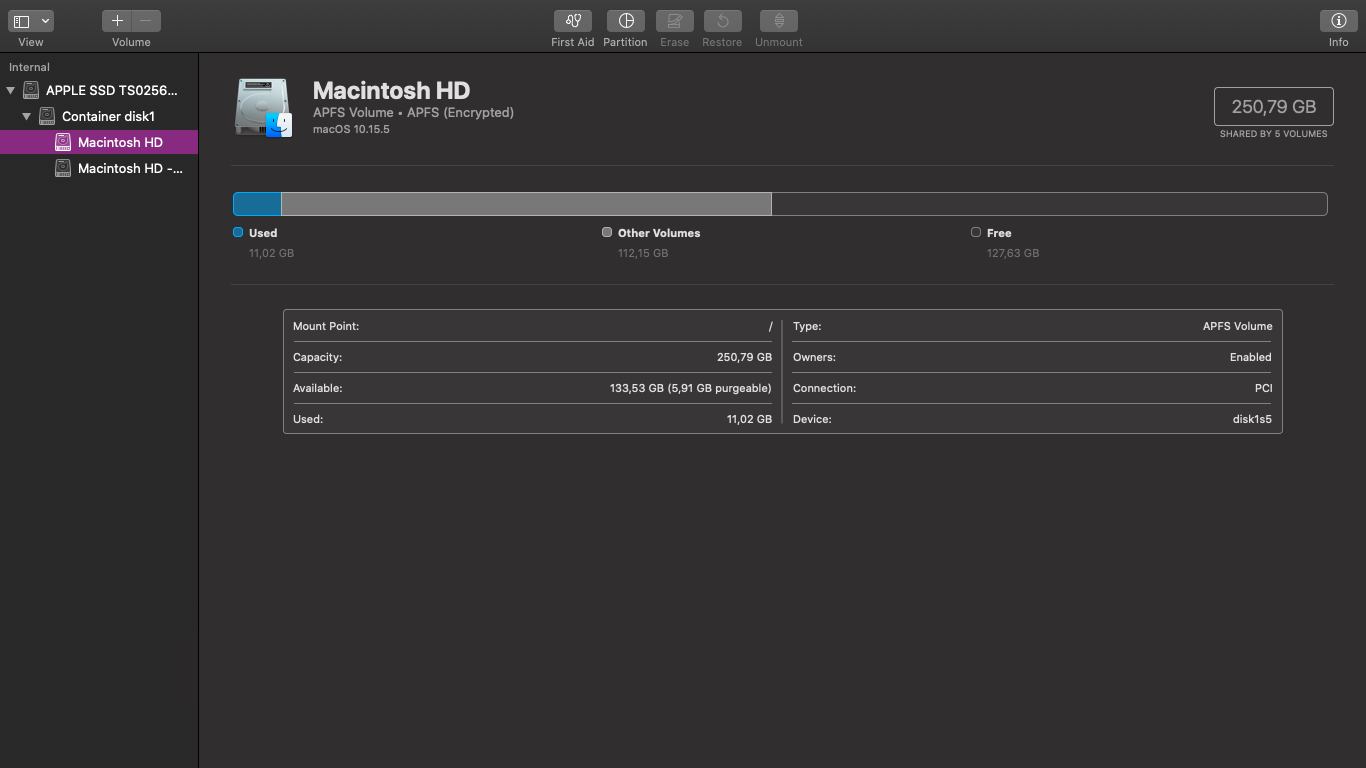Viewport: 1366px width, 768px height.
Task: Click the 250,79 GB capacity box
Action: [1273, 106]
